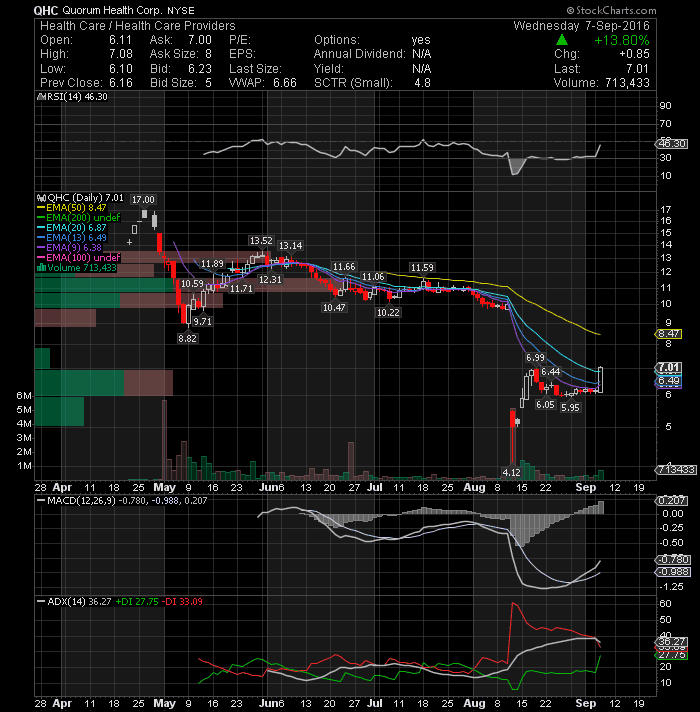This screenshot has height=712, width=700.
Task: Click the Volume 713,433 legend entry
Action: pos(77,267)
